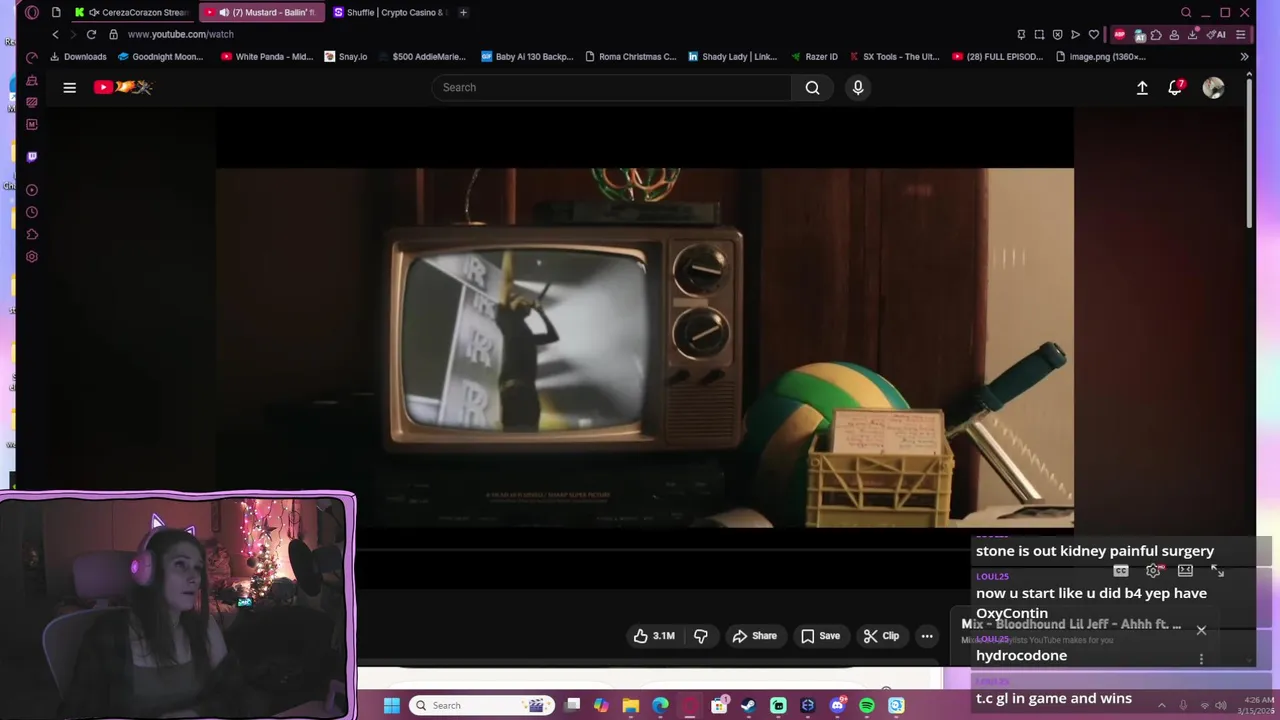The width and height of the screenshot is (1280, 720).
Task: Like the video showing 3.1M likes
Action: coord(654,636)
